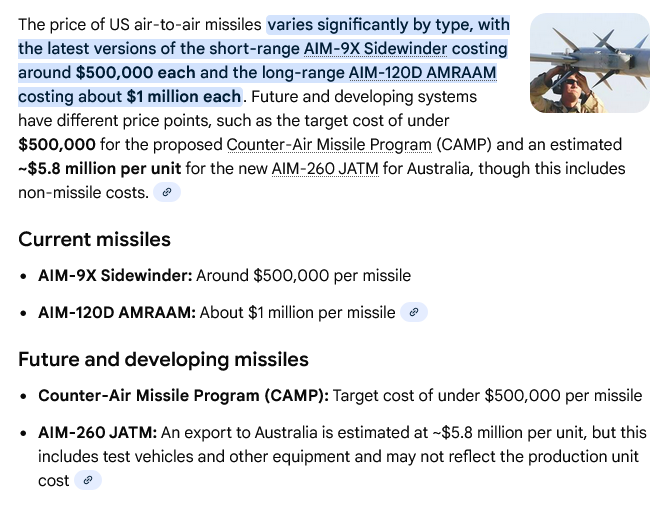Click the underlined AIM-260 JATM link
671x513 pixels.
click(x=325, y=168)
